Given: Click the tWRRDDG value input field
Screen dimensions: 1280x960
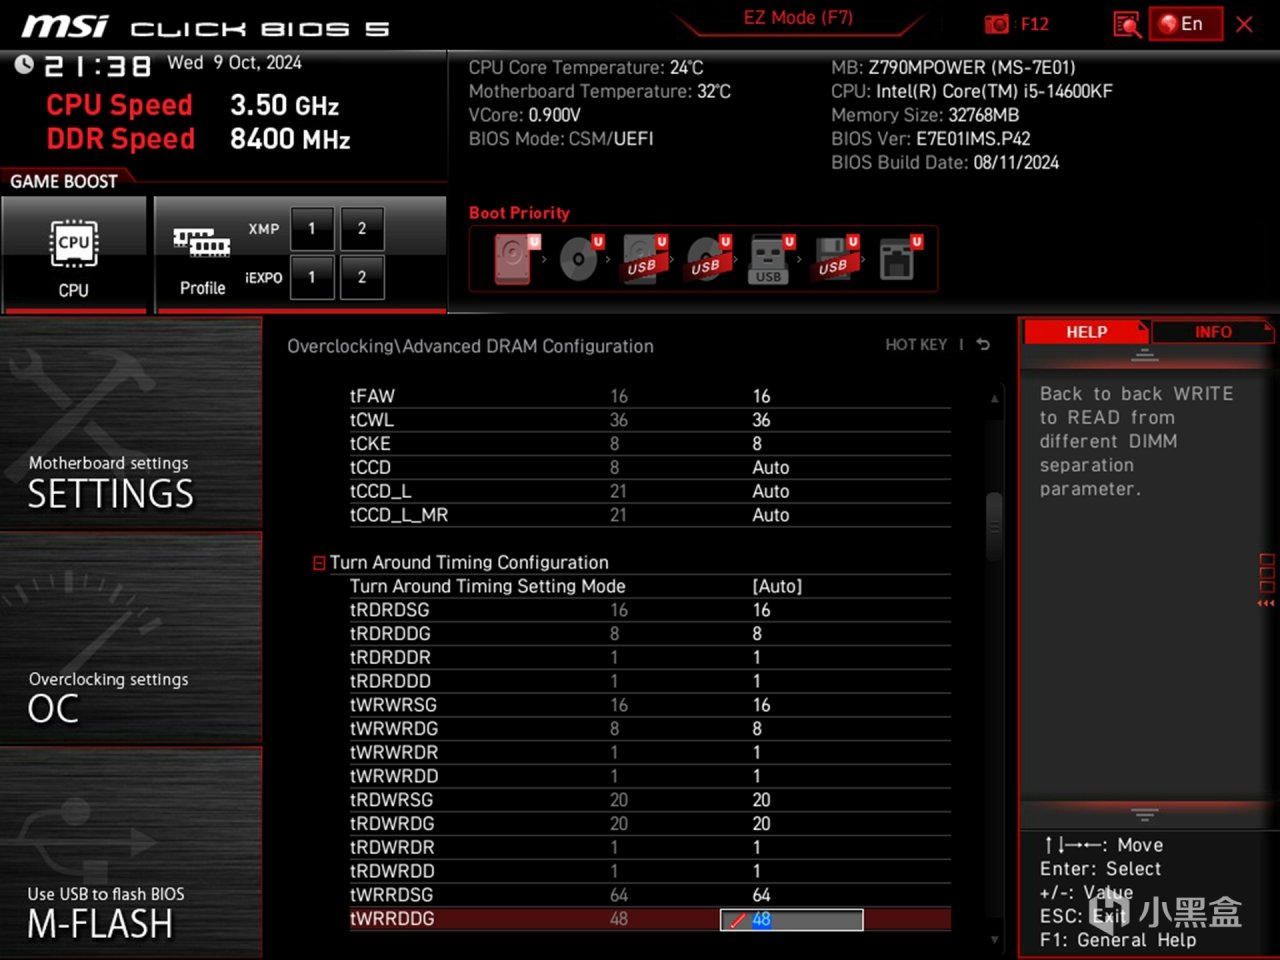Looking at the screenshot, I should pyautogui.click(x=792, y=920).
